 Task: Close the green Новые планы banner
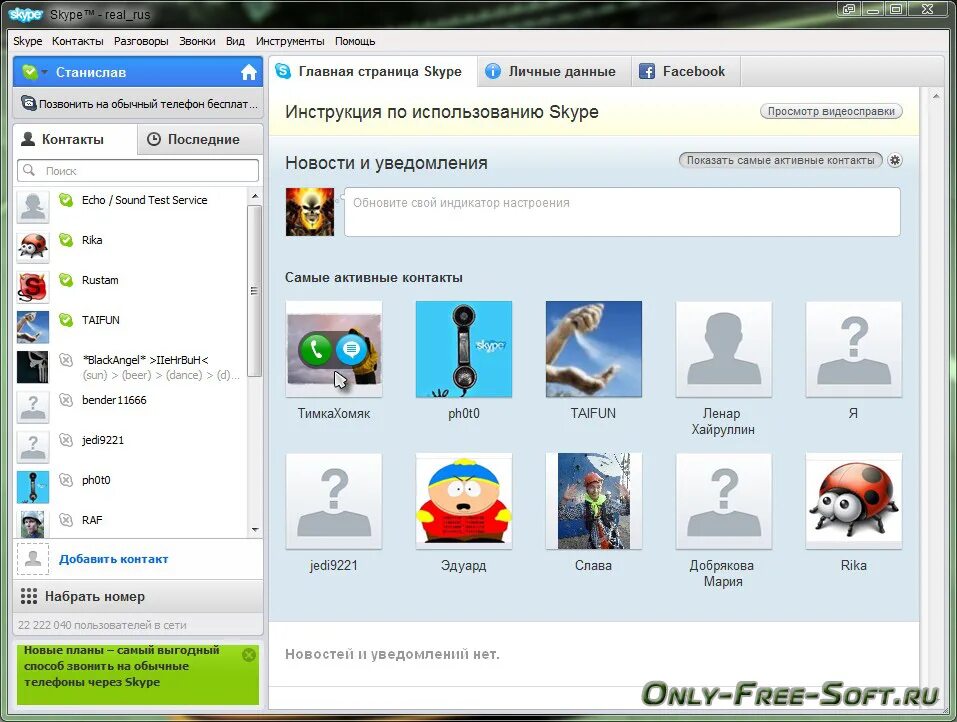coord(249,655)
